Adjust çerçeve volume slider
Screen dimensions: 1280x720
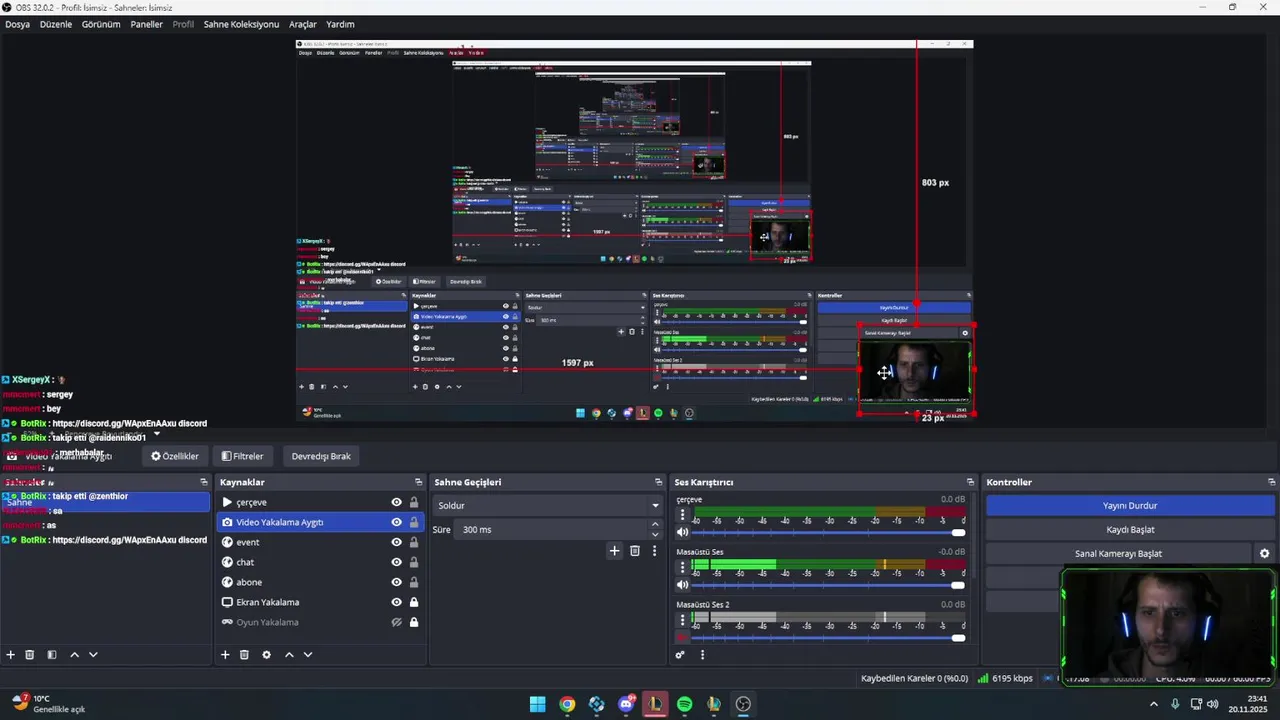(829, 533)
